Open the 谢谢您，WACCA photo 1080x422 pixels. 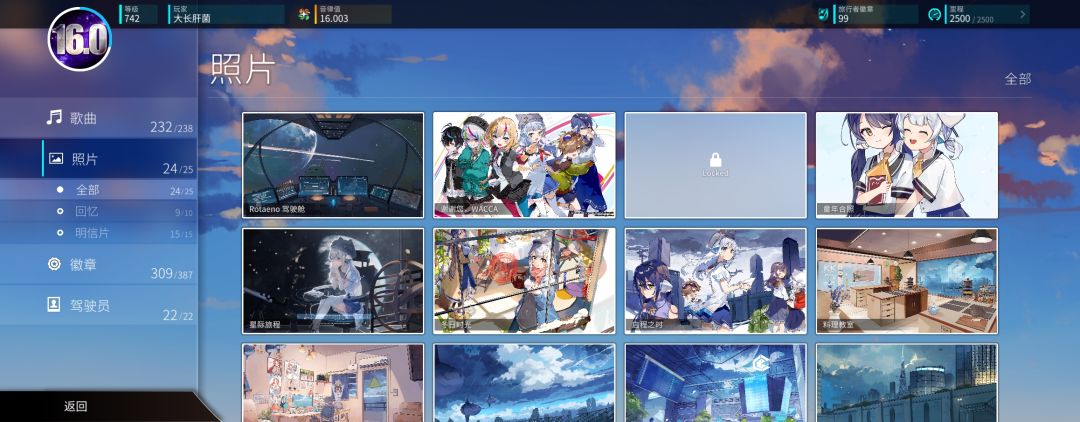coord(524,165)
